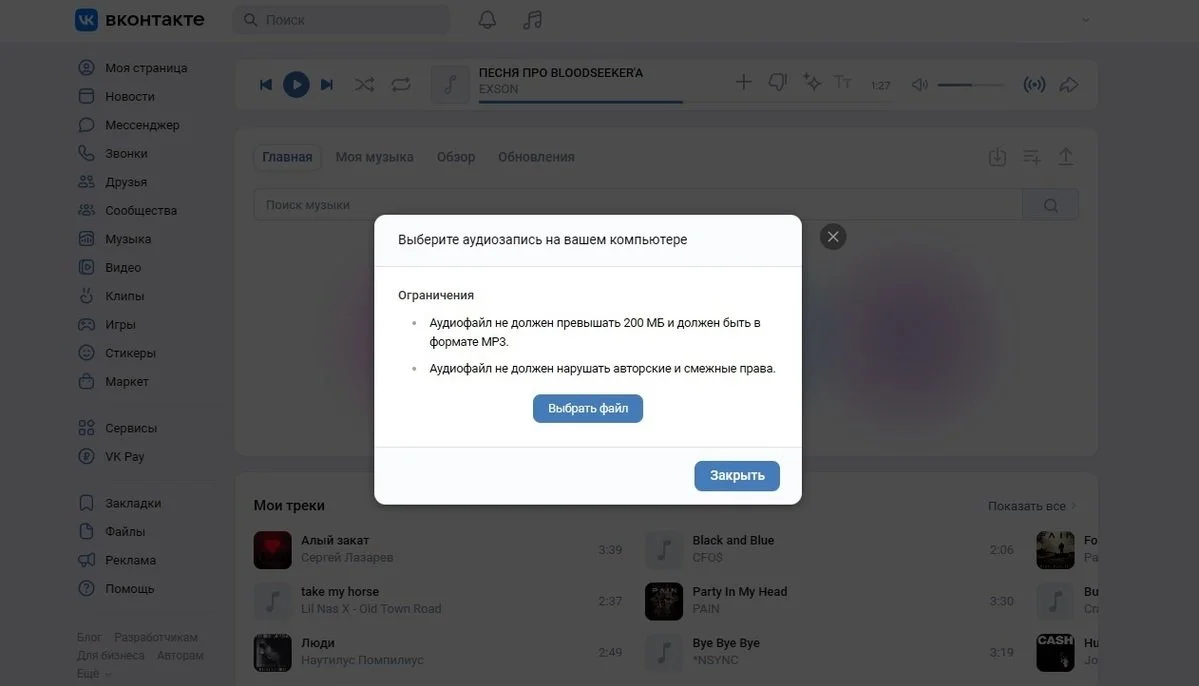Viewport: 1199px width, 686px height.
Task: Open Моя страница in sidebar
Action: click(133, 67)
